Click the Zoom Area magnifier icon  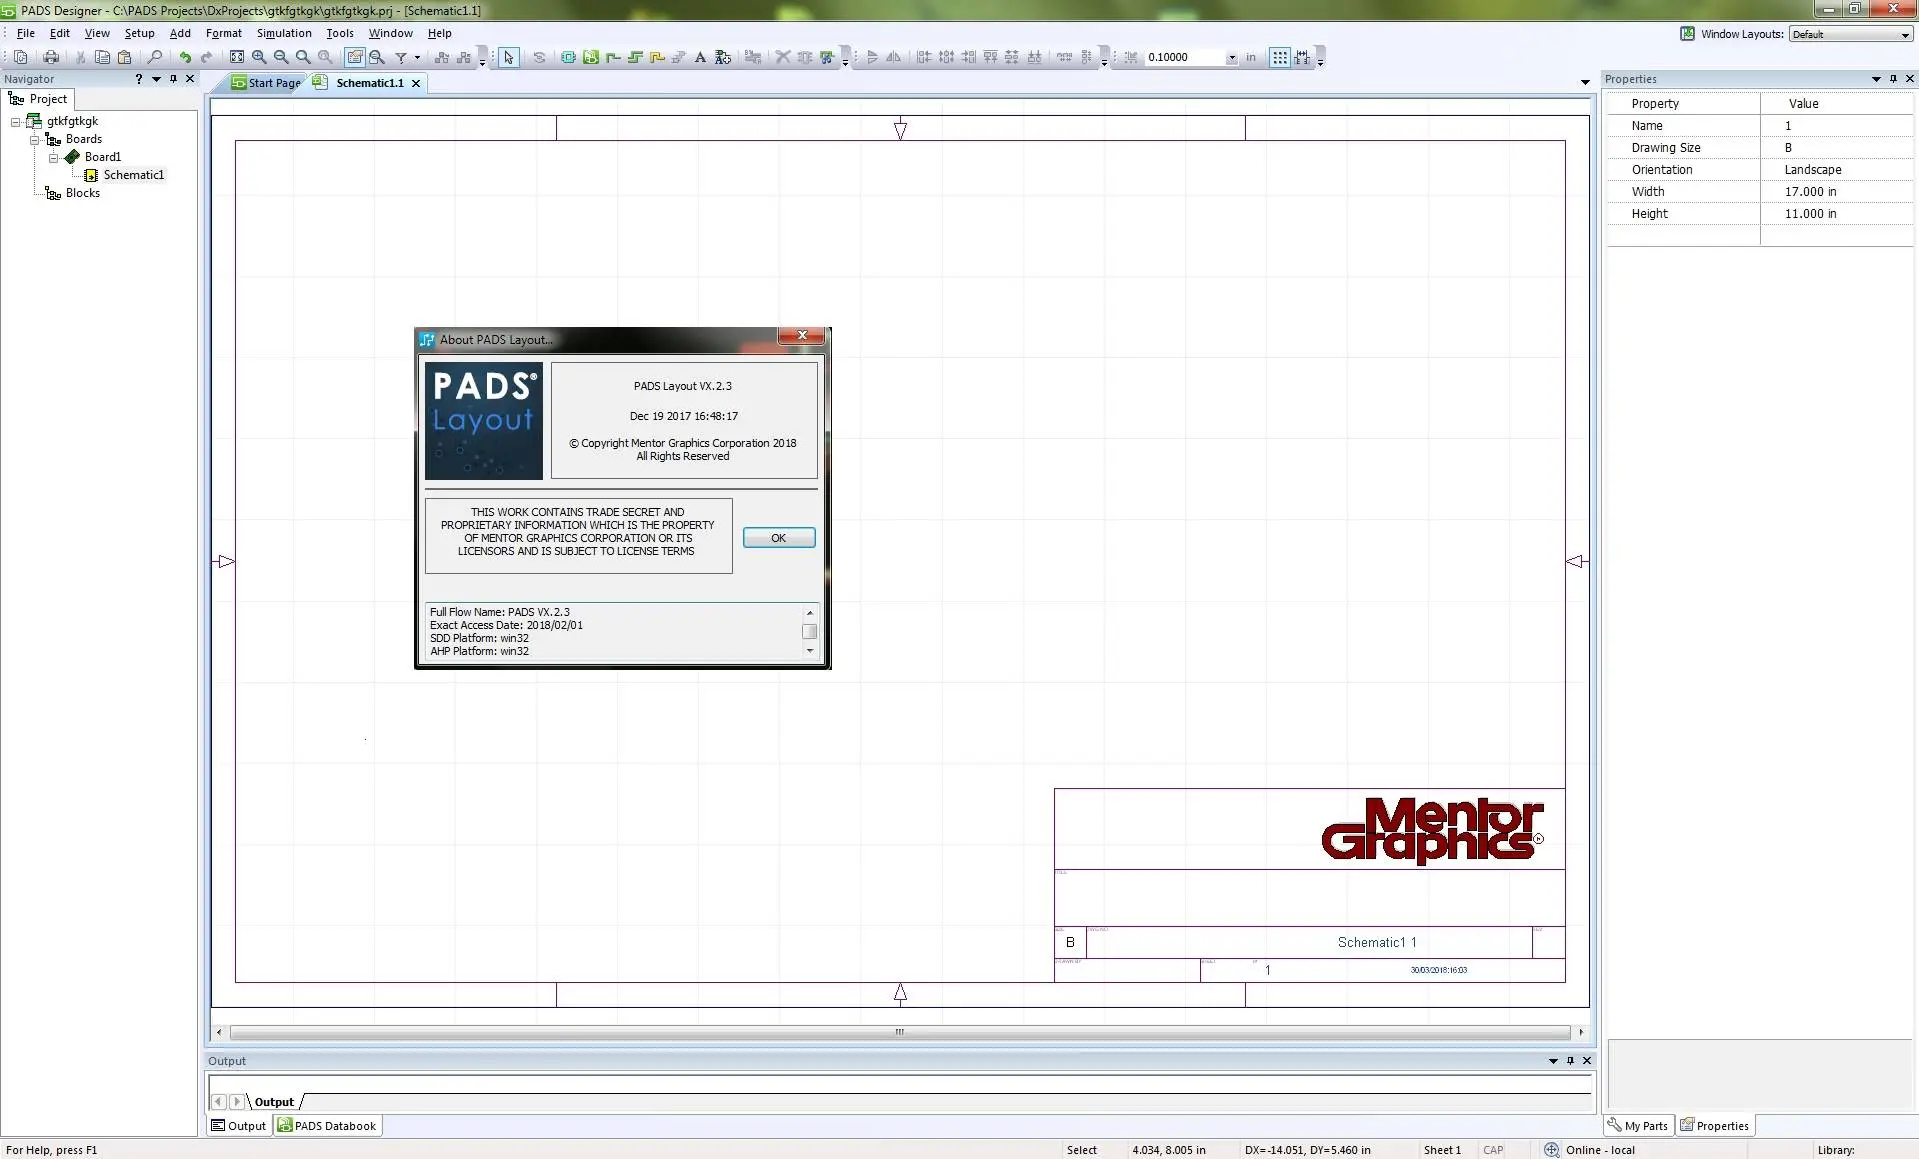(303, 58)
